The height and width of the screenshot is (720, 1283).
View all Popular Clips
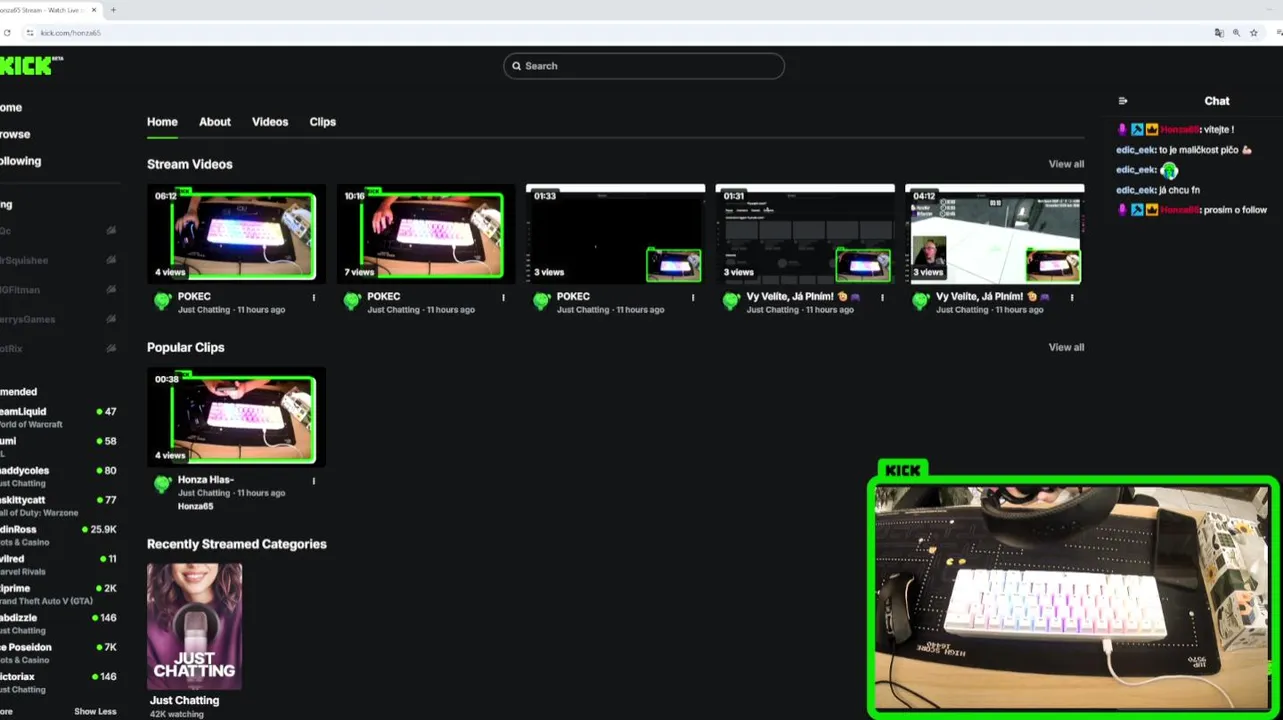(1066, 347)
